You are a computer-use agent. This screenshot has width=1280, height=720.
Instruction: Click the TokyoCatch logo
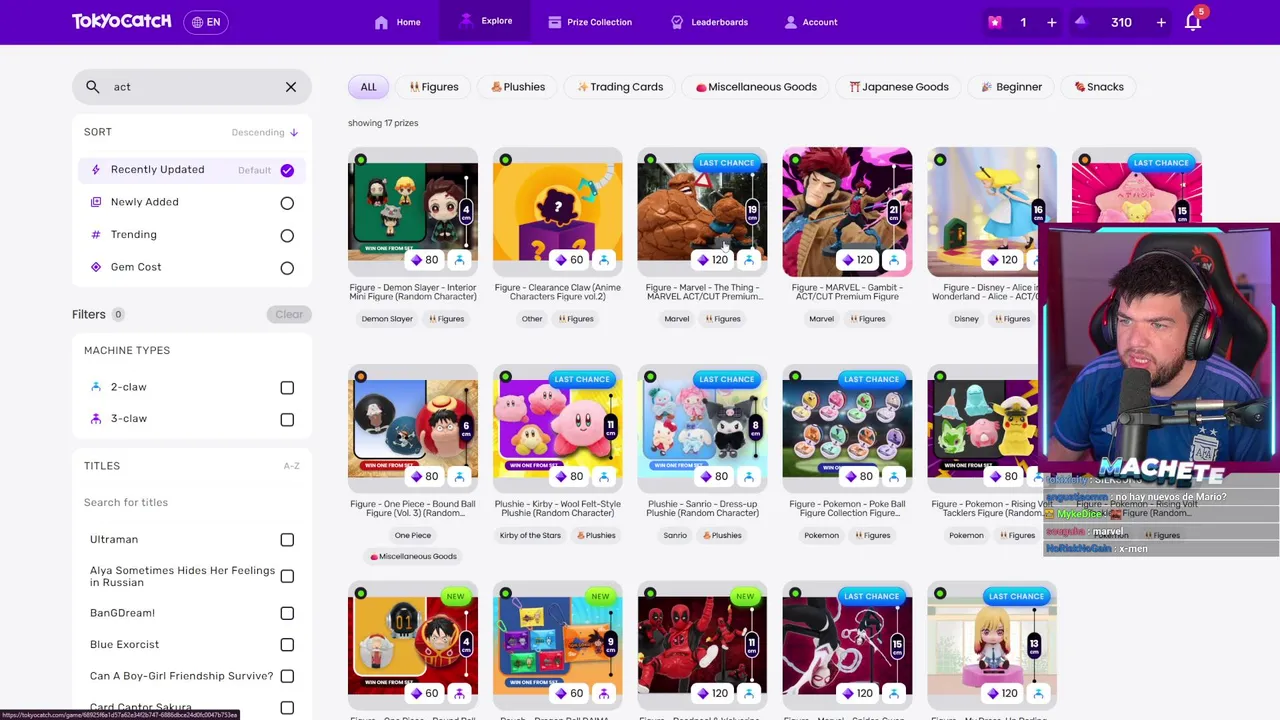coord(121,21)
